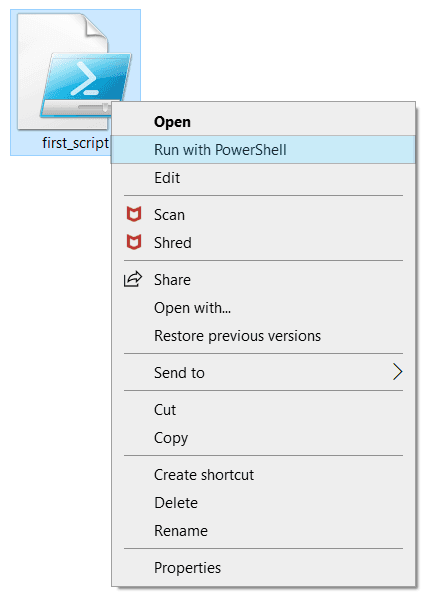437x599 pixels.
Task: Choose Open from the context menu
Action: pyautogui.click(x=263, y=122)
